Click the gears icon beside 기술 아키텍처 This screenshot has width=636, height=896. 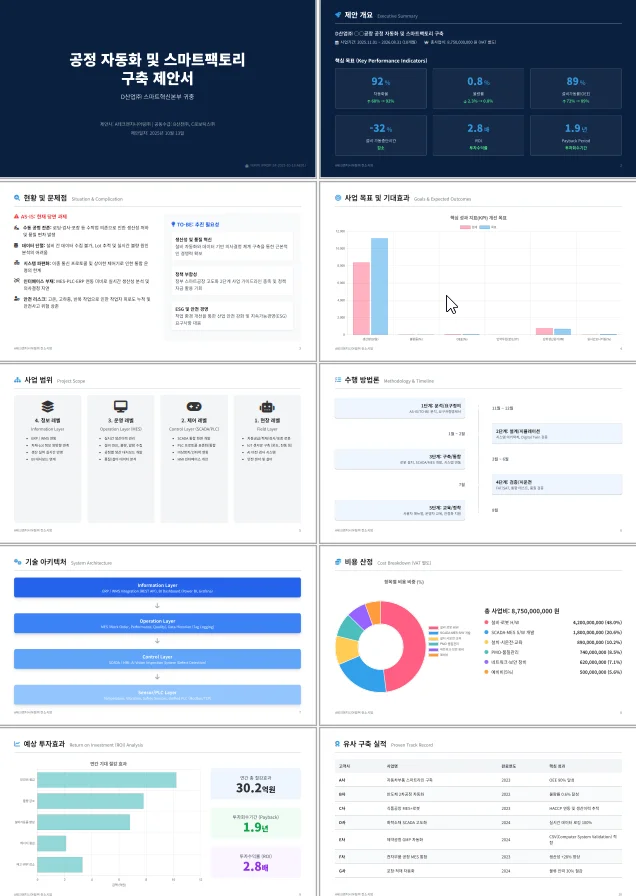click(x=18, y=562)
